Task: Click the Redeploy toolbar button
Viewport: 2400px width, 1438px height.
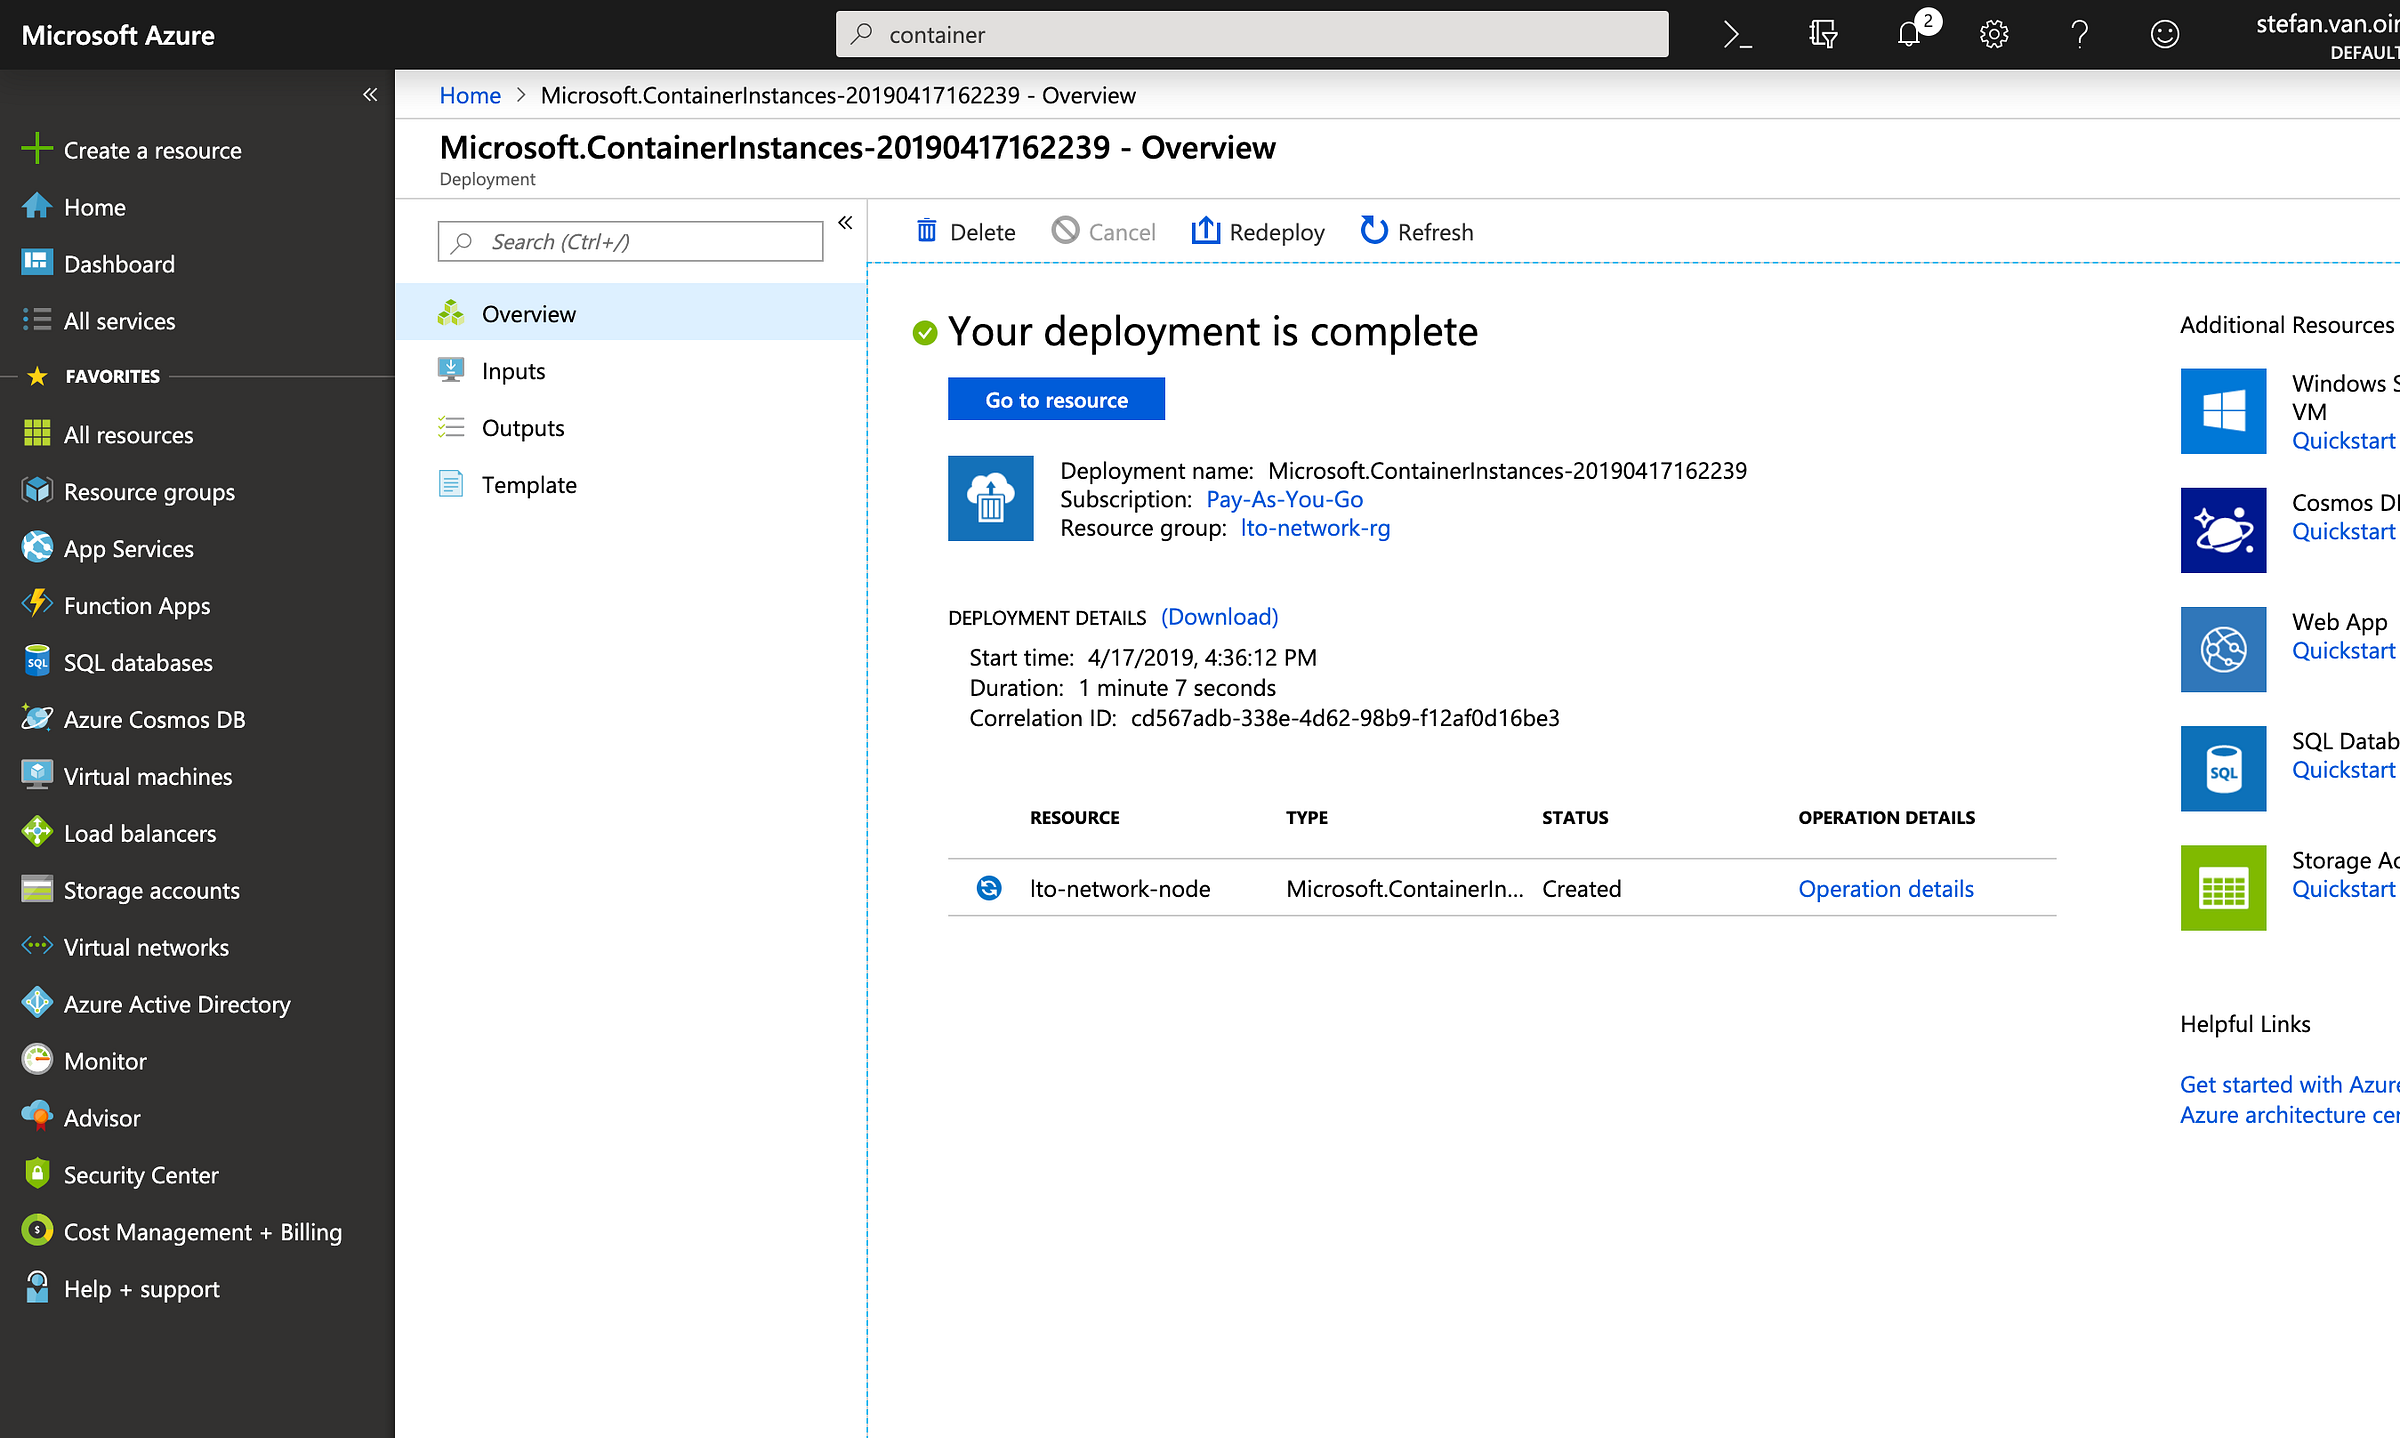Action: (x=1258, y=232)
